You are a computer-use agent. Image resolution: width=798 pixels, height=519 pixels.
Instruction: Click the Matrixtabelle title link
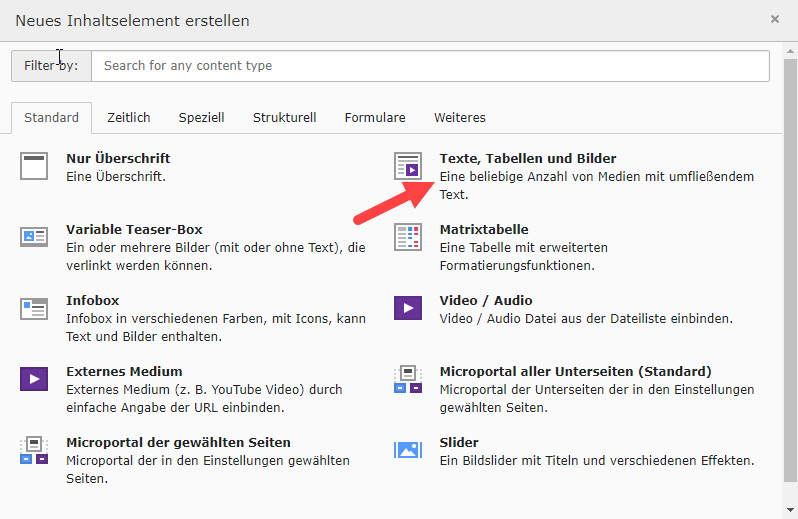[x=484, y=230]
